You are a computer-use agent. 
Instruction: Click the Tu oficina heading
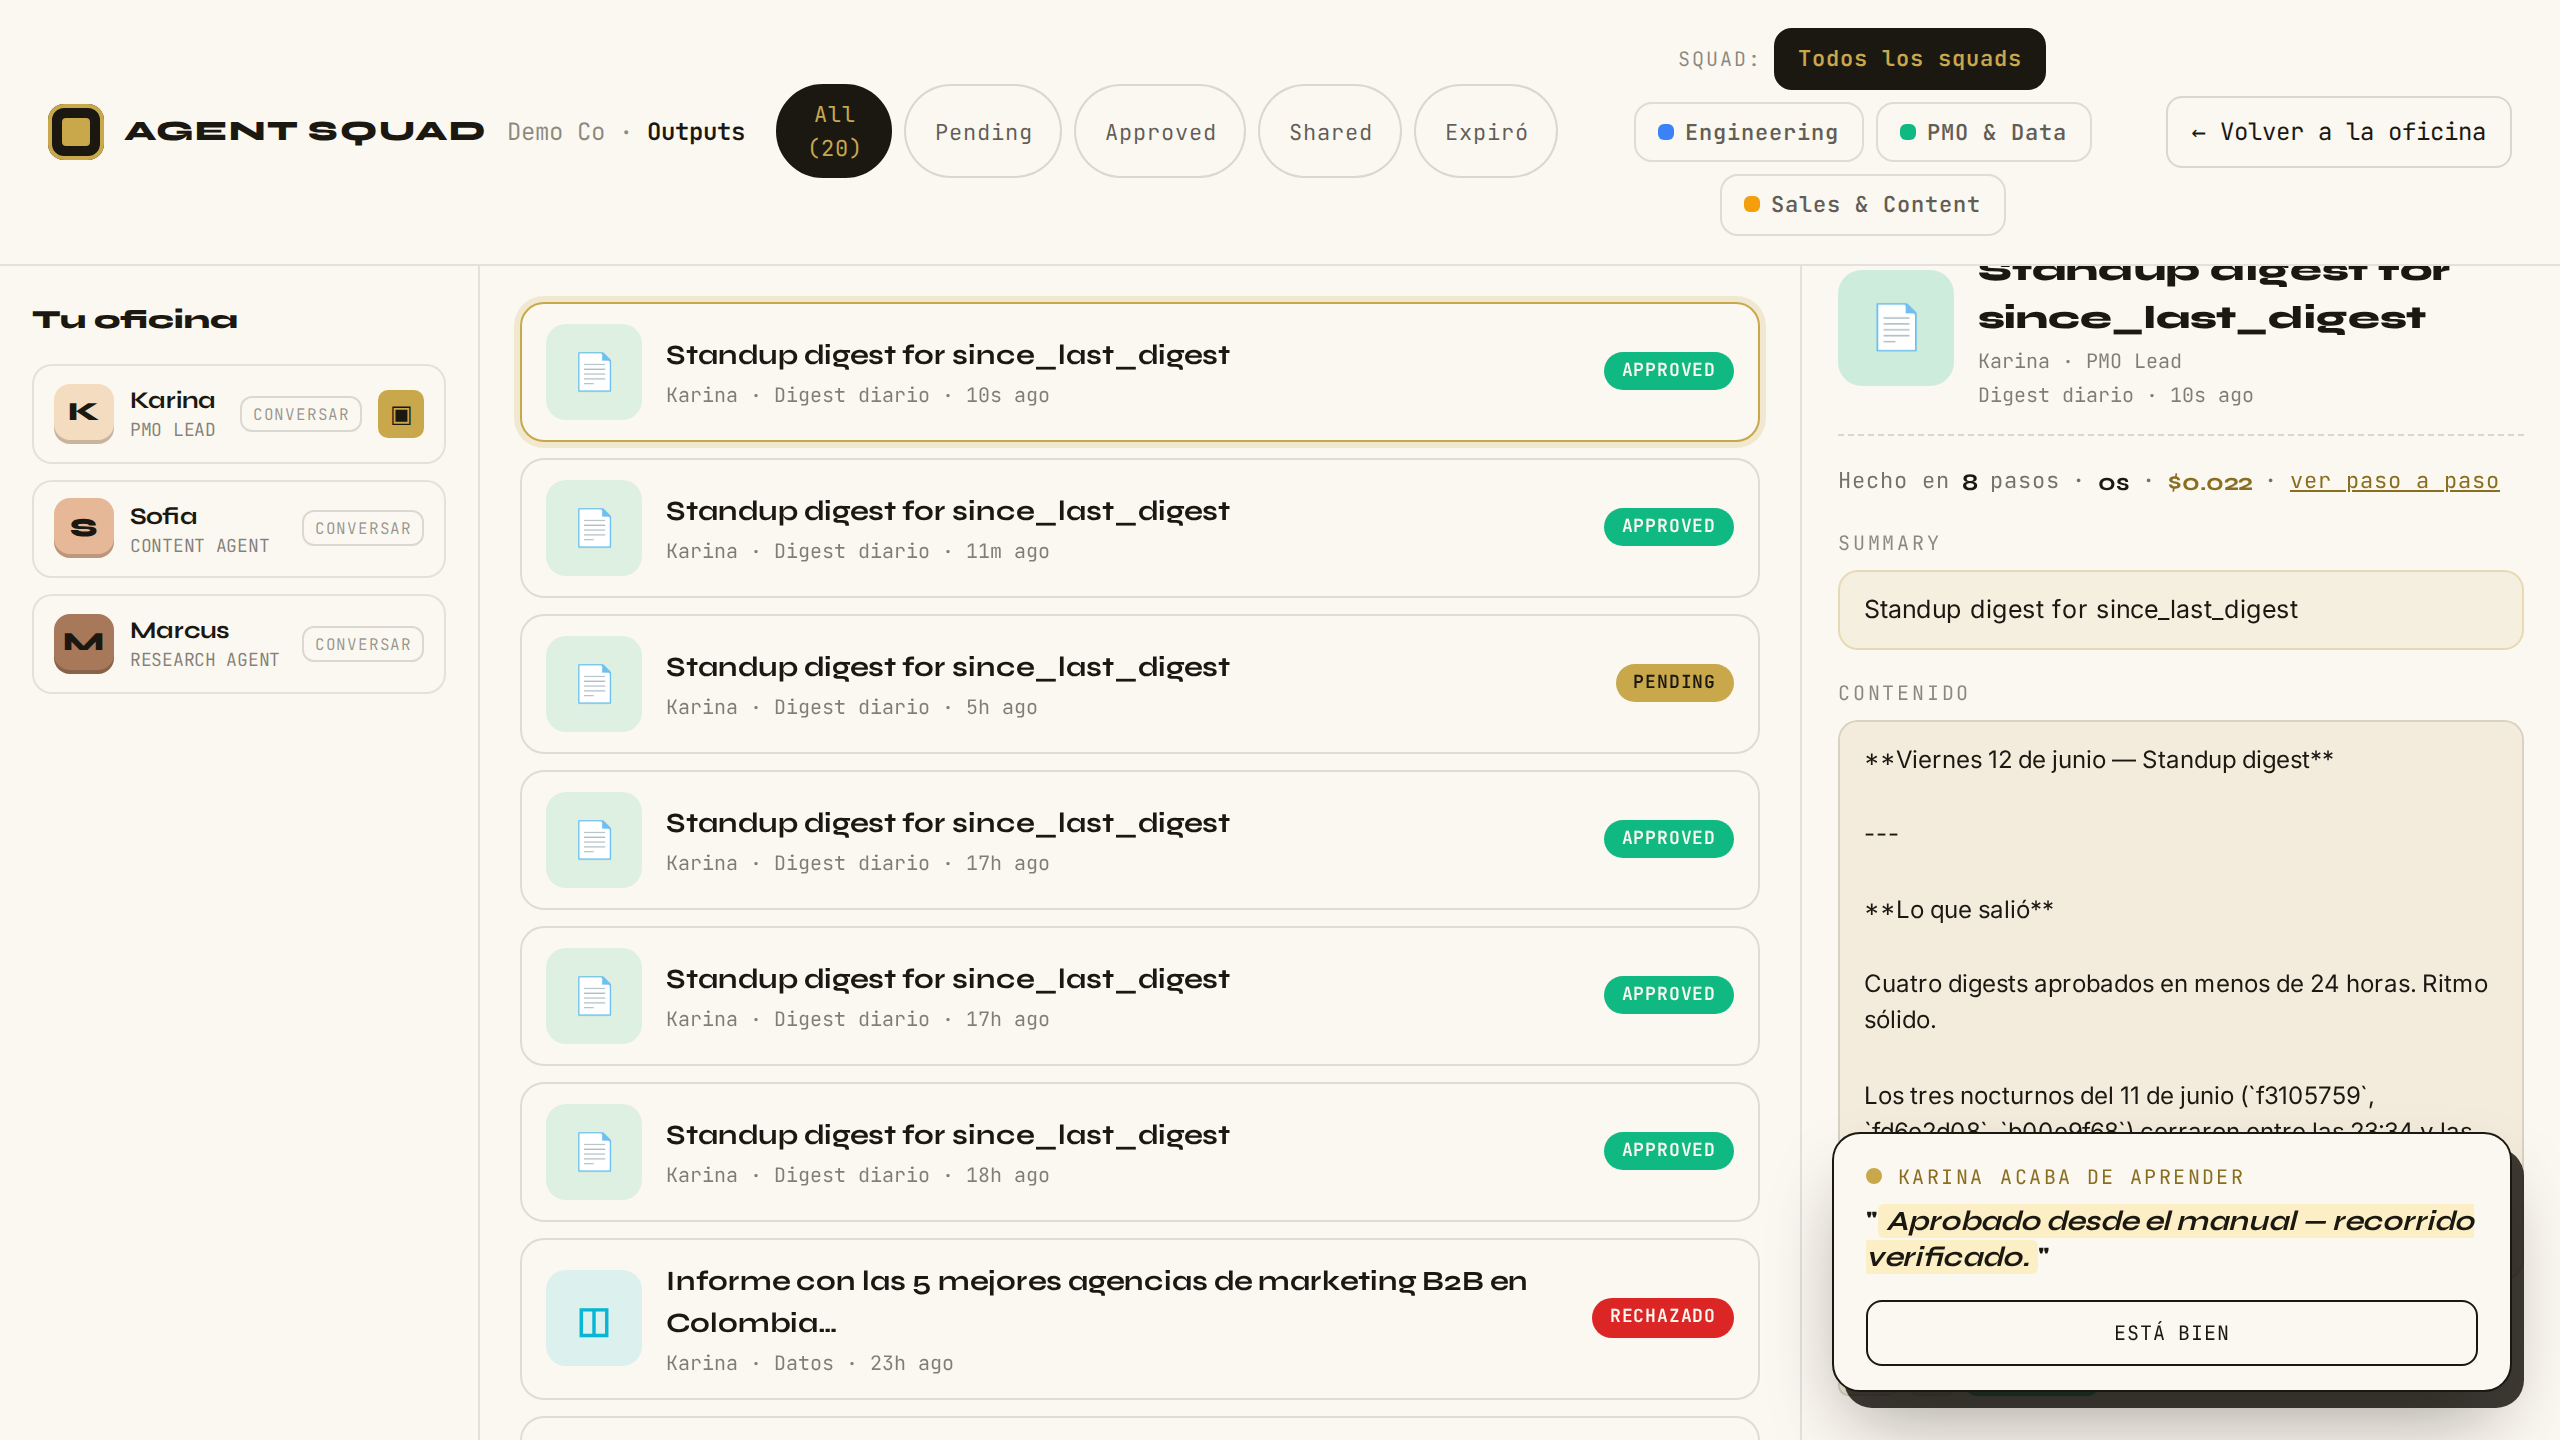(x=135, y=319)
